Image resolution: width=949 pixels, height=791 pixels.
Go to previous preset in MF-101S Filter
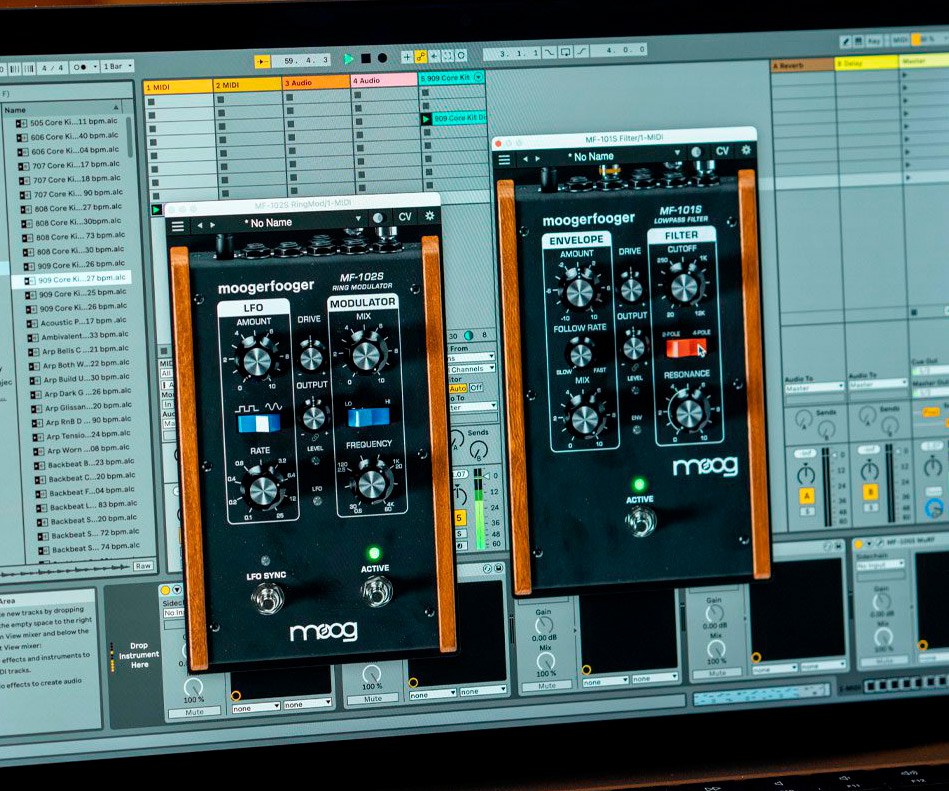[x=525, y=159]
